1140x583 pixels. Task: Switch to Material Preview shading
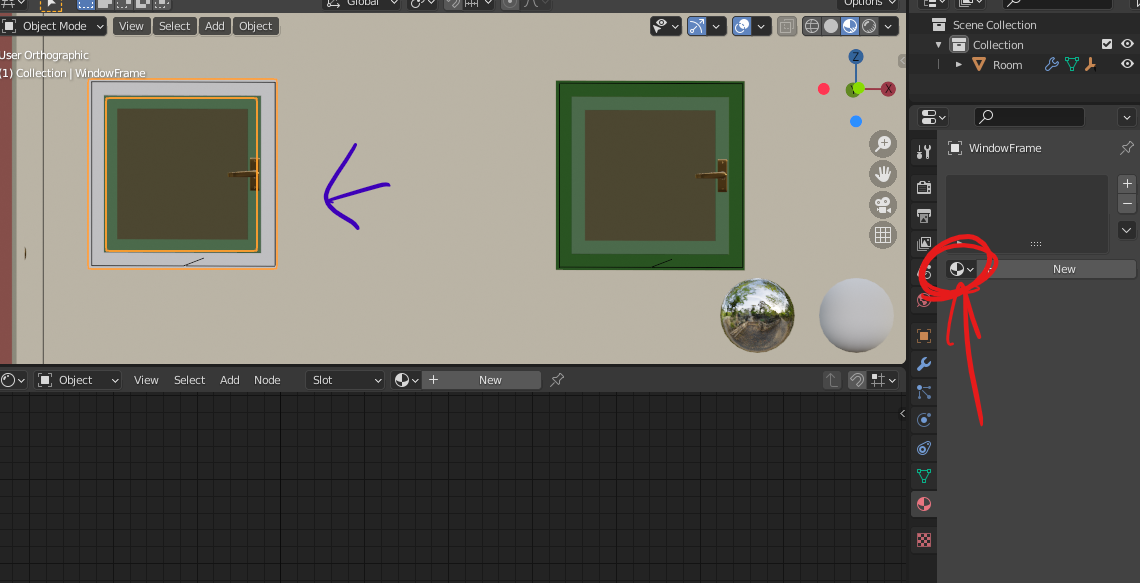pos(849,27)
